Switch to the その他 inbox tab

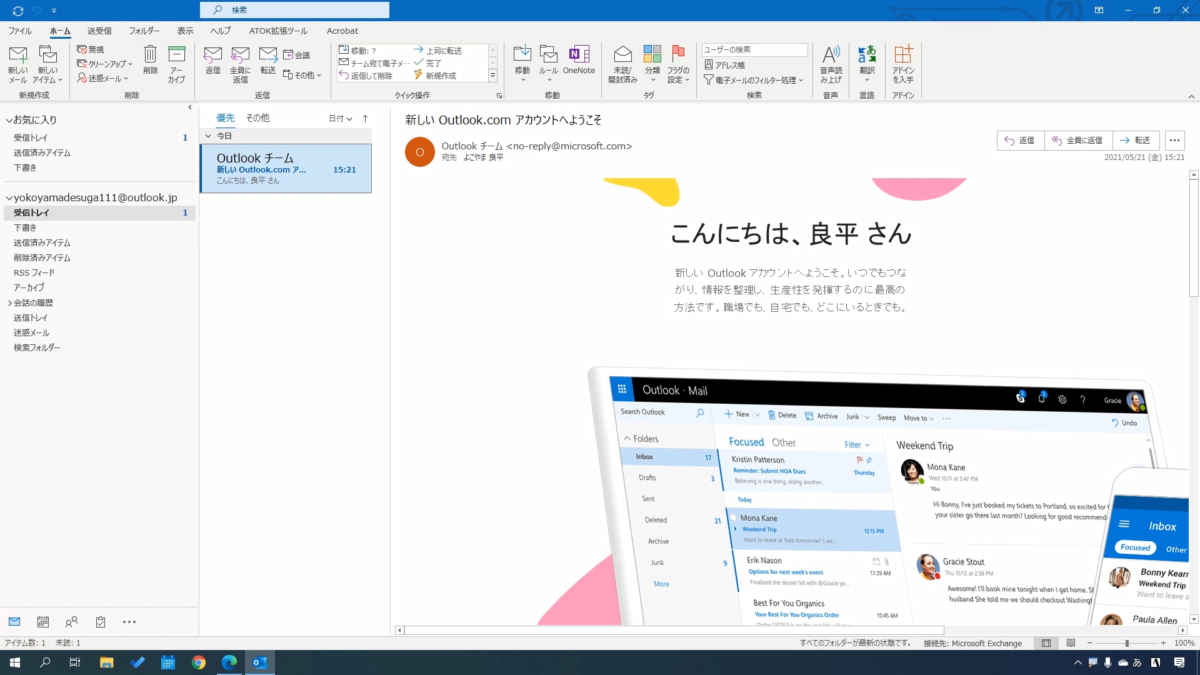coord(258,118)
